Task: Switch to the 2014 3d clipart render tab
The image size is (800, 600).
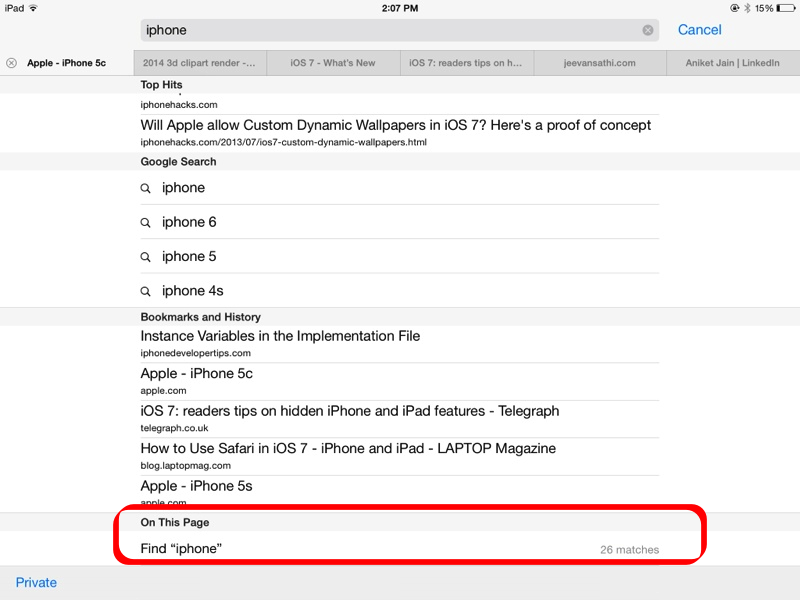Action: pyautogui.click(x=200, y=63)
